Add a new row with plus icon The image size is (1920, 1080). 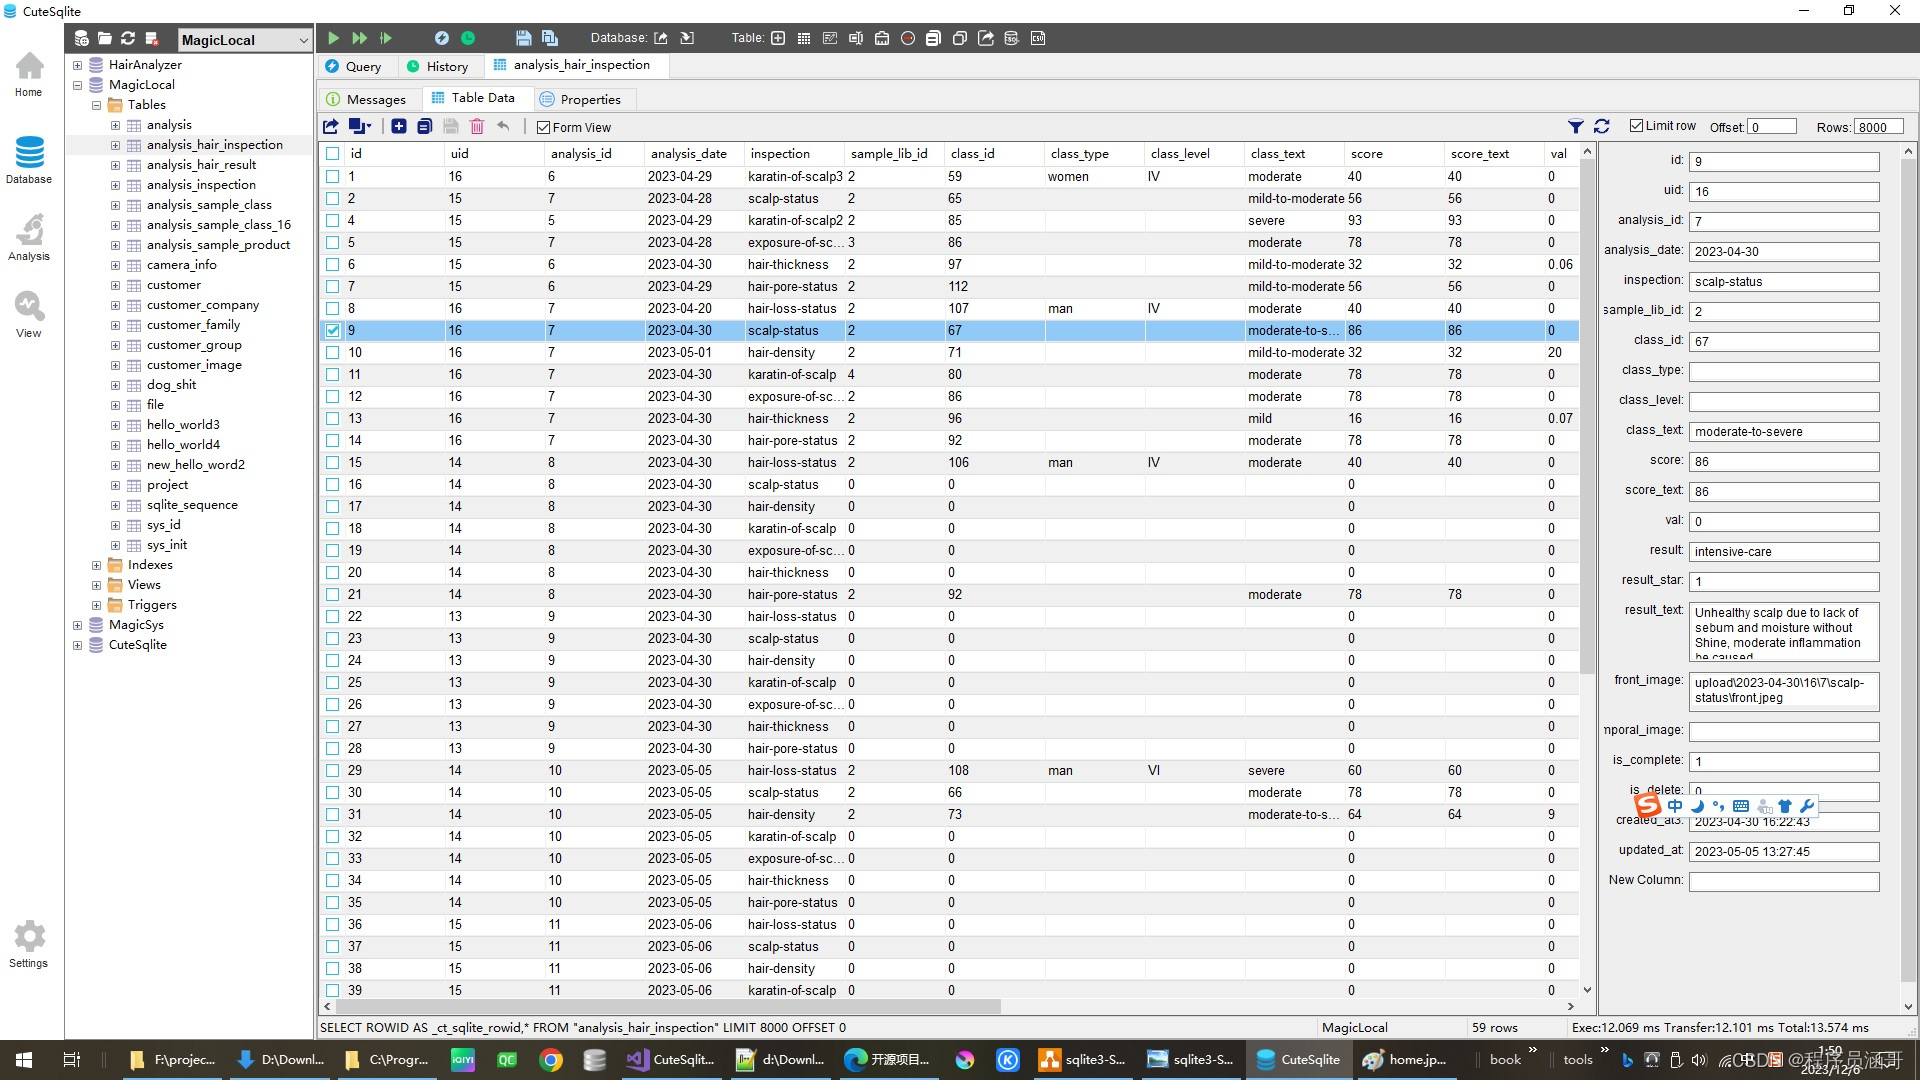point(399,126)
